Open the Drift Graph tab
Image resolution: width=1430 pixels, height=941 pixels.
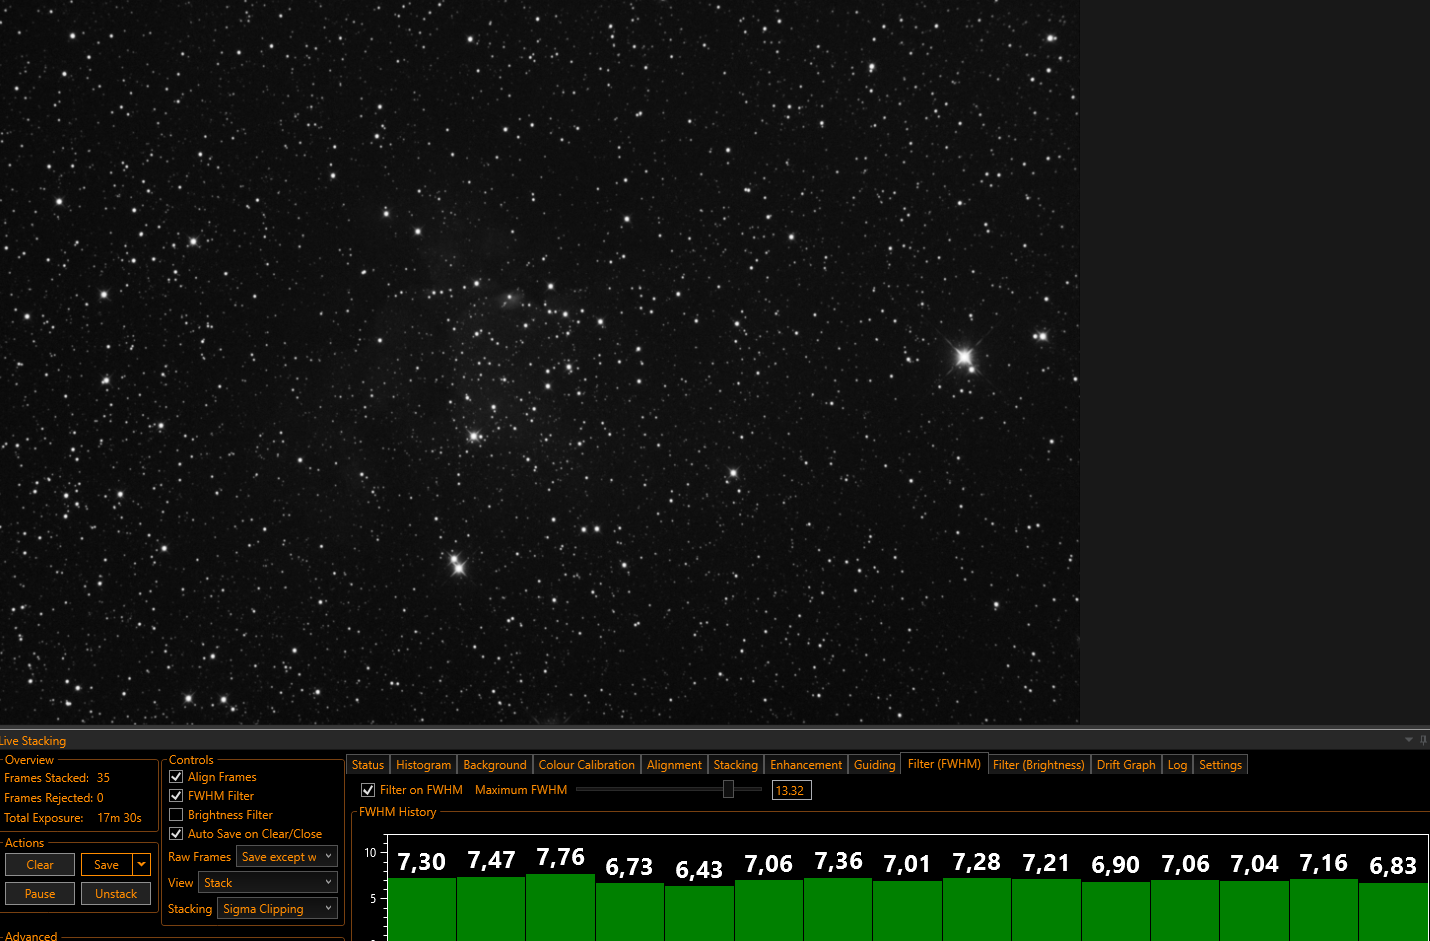tap(1126, 765)
